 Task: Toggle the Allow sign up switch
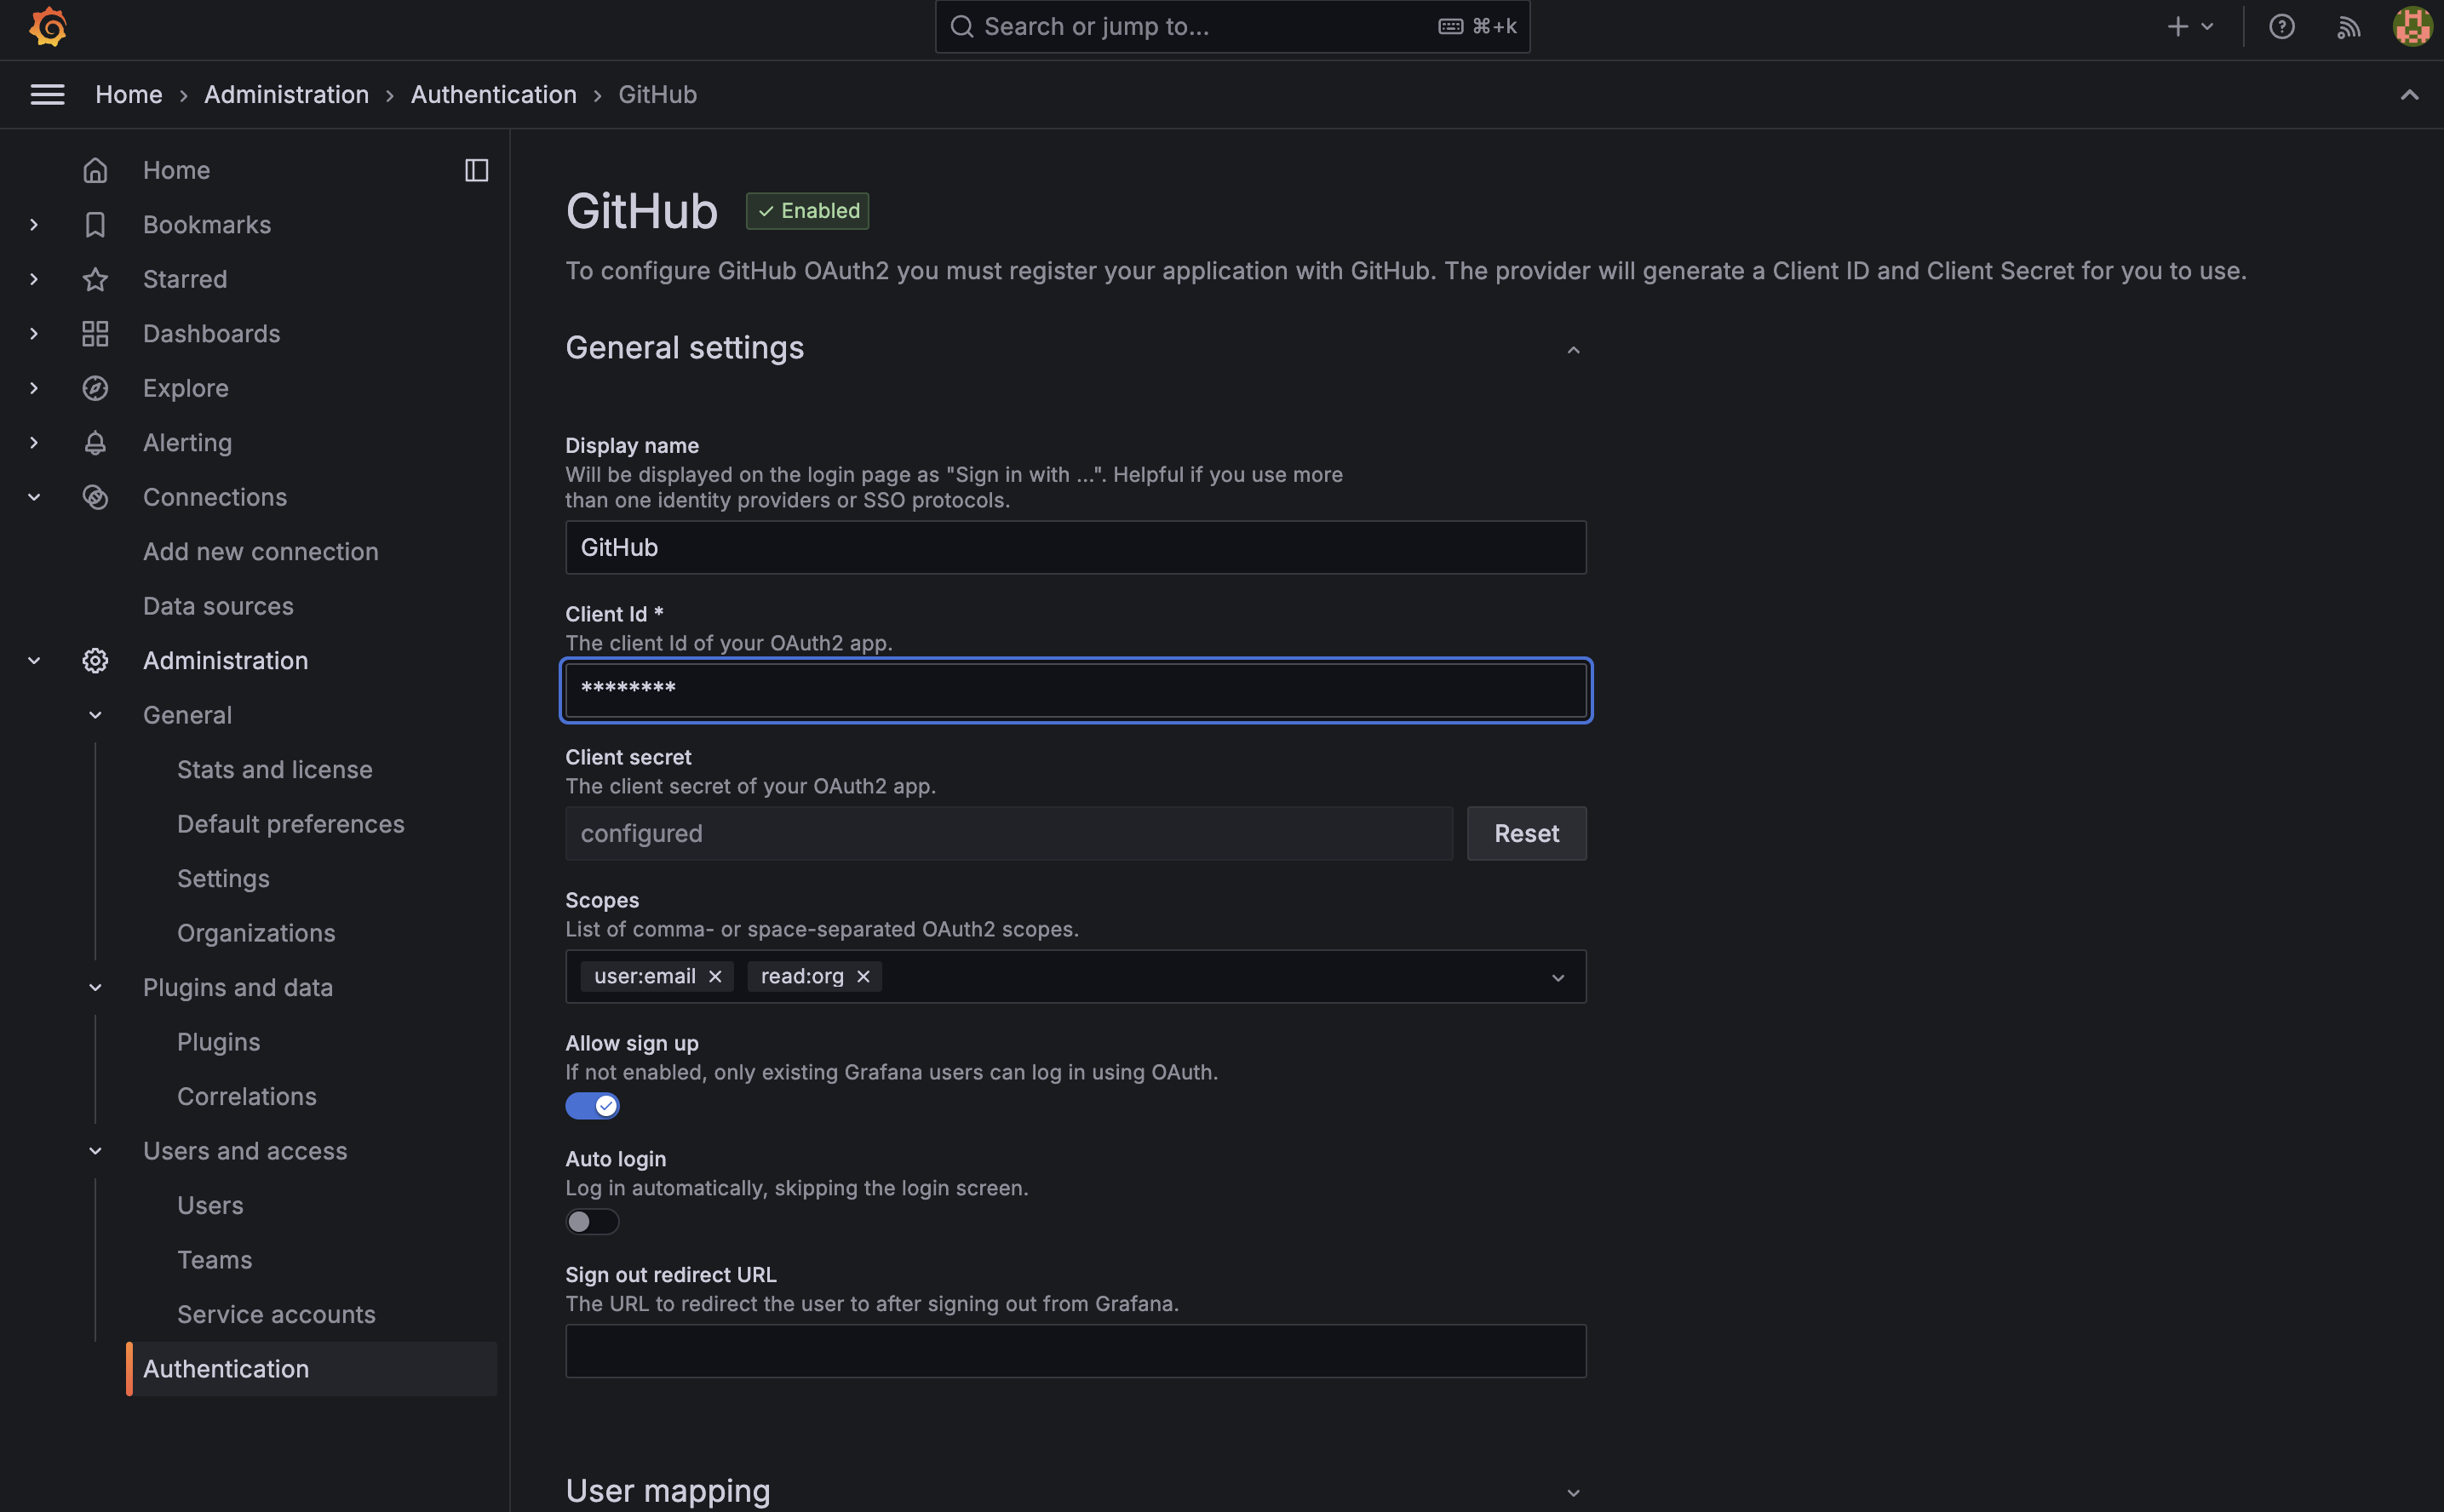(x=592, y=1105)
